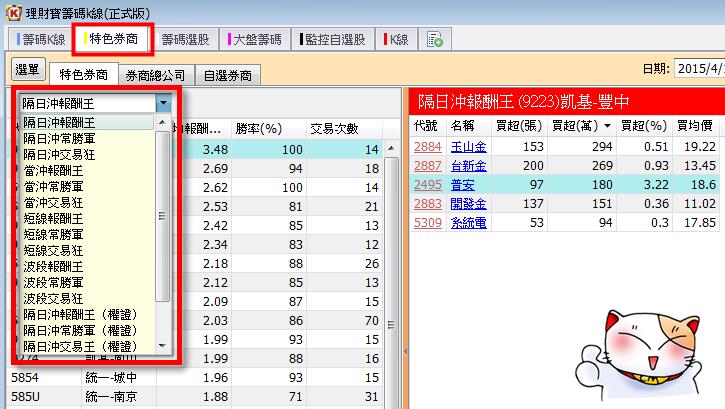Select 隔日沖常勝軍（權證） option
725x409 pixels.
point(80,329)
